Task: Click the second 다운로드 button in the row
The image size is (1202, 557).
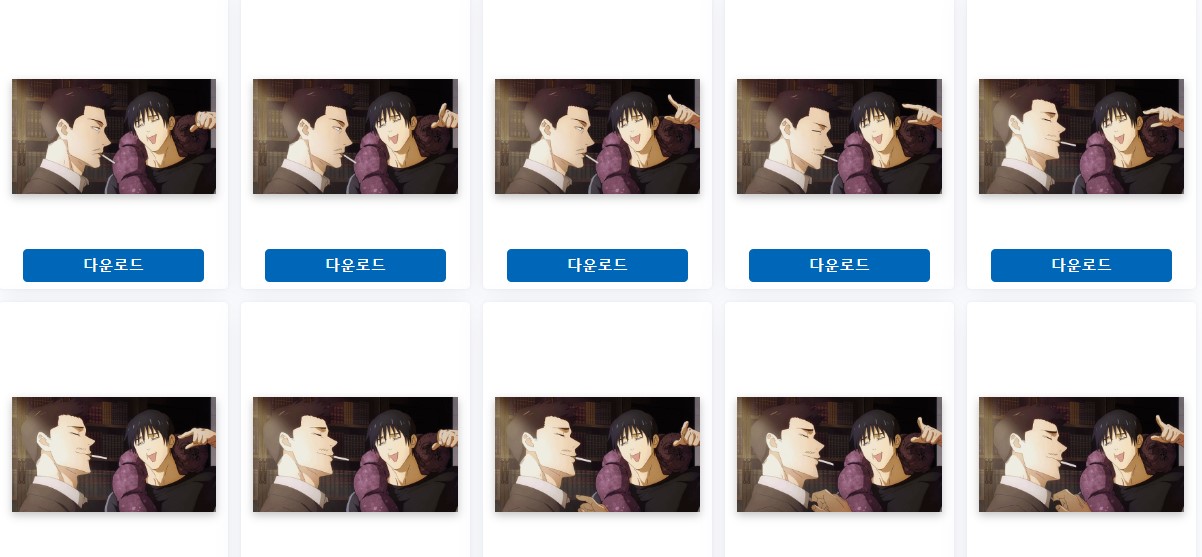Action: [355, 265]
